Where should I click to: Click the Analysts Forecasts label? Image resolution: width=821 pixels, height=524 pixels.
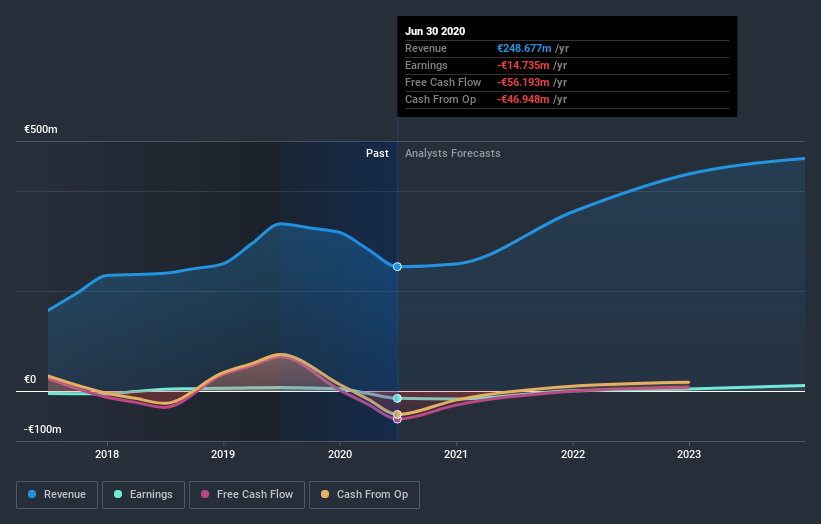pos(452,153)
